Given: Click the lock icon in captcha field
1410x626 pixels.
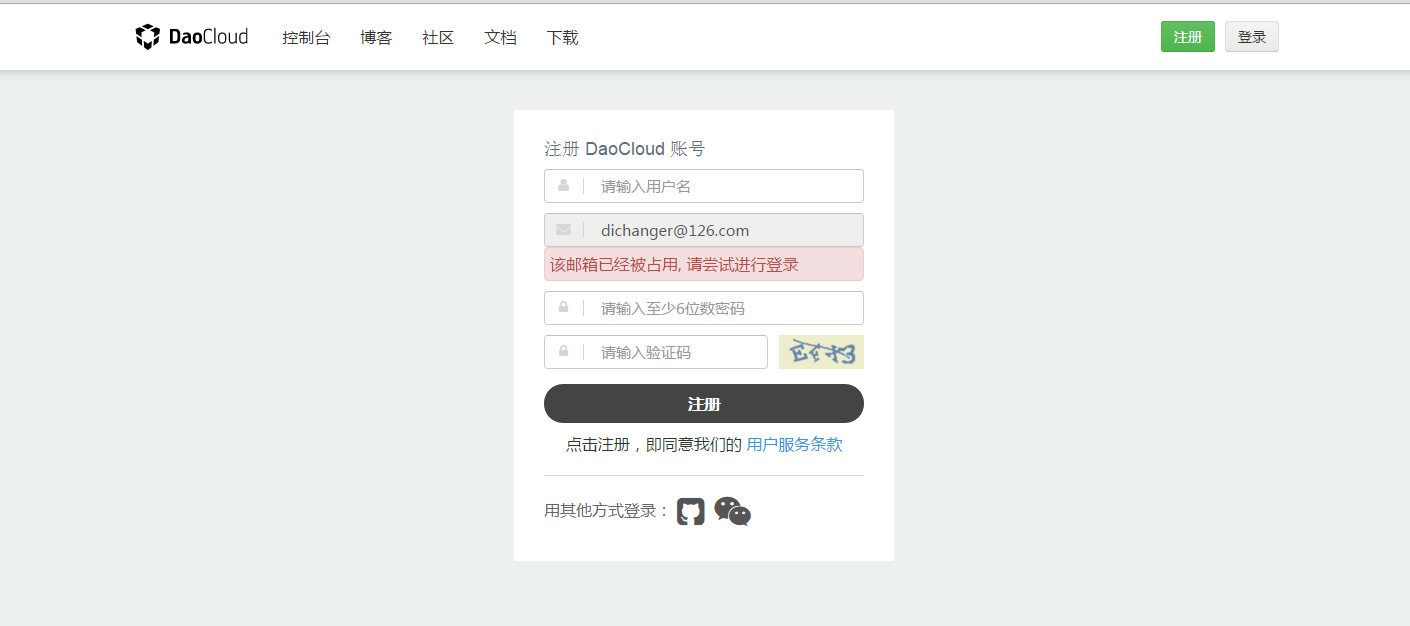Looking at the screenshot, I should (x=563, y=352).
